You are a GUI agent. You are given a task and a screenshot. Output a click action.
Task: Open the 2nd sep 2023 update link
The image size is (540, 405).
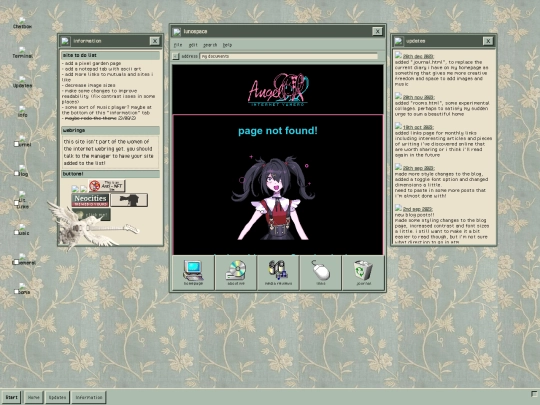[417, 209]
